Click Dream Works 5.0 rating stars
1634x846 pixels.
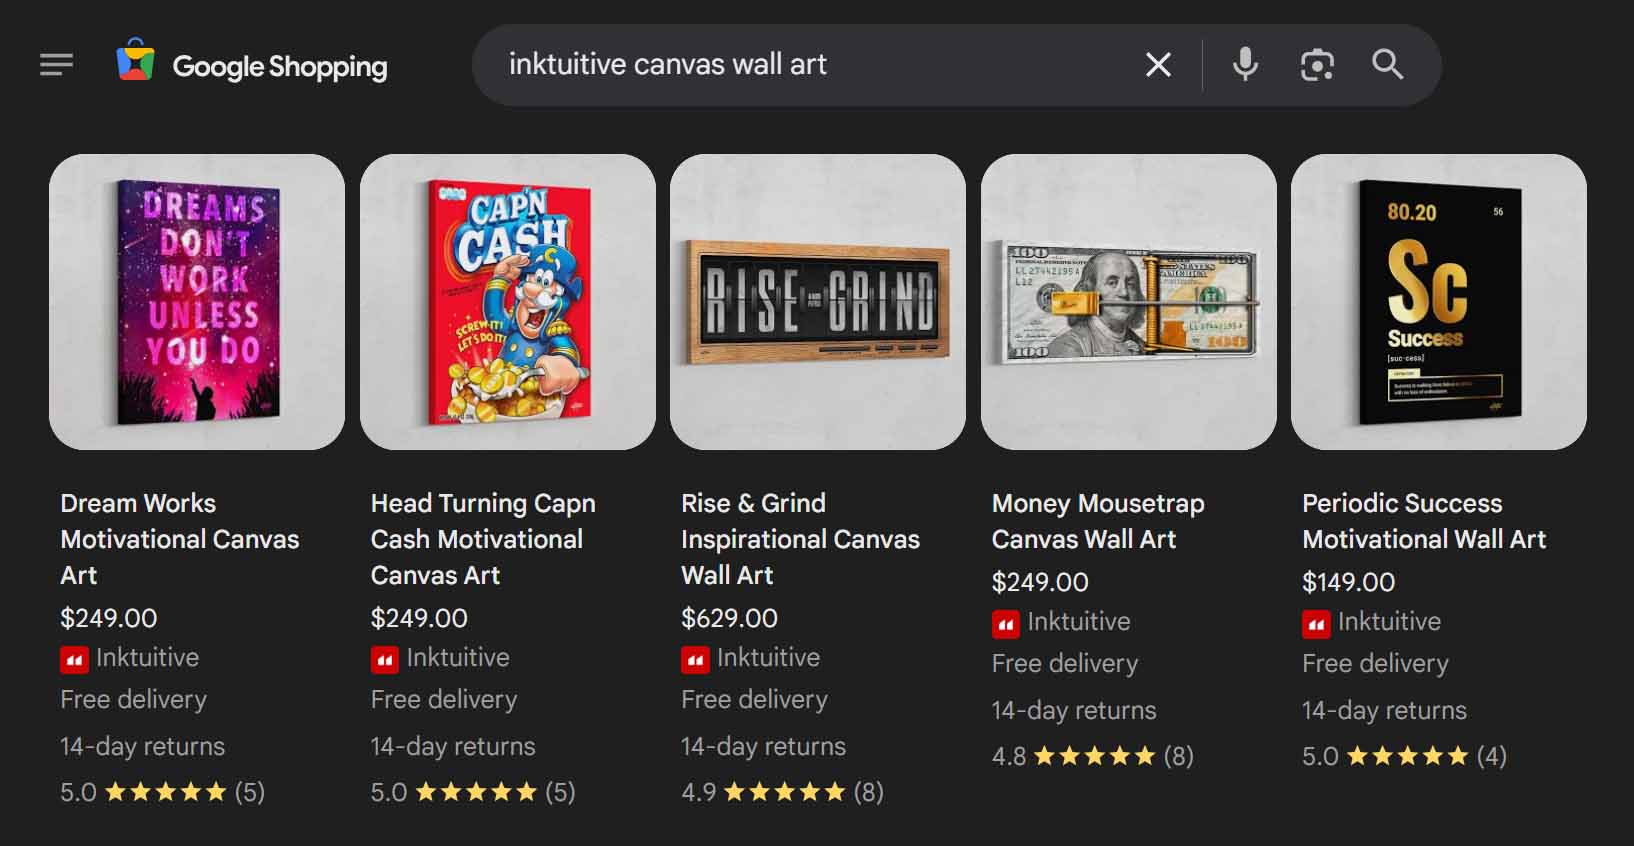click(x=166, y=792)
